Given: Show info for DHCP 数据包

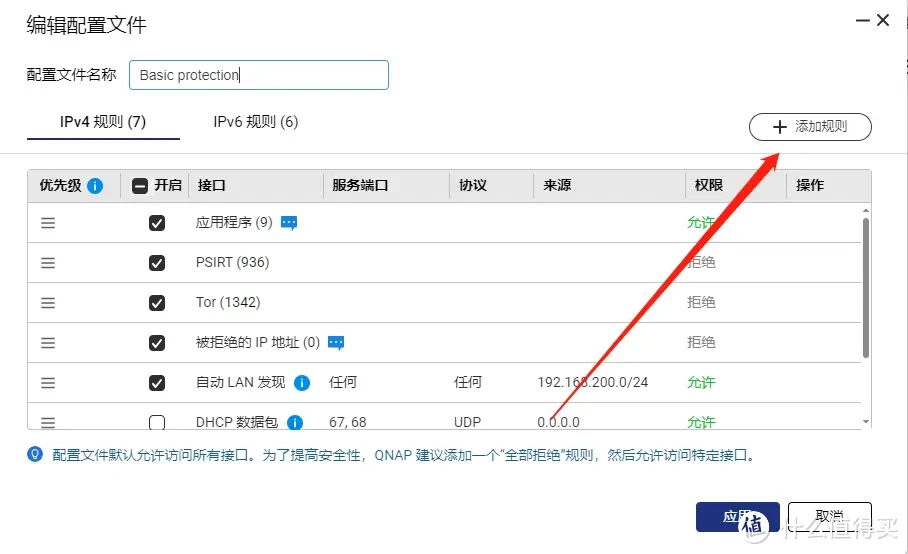Looking at the screenshot, I should [x=295, y=423].
